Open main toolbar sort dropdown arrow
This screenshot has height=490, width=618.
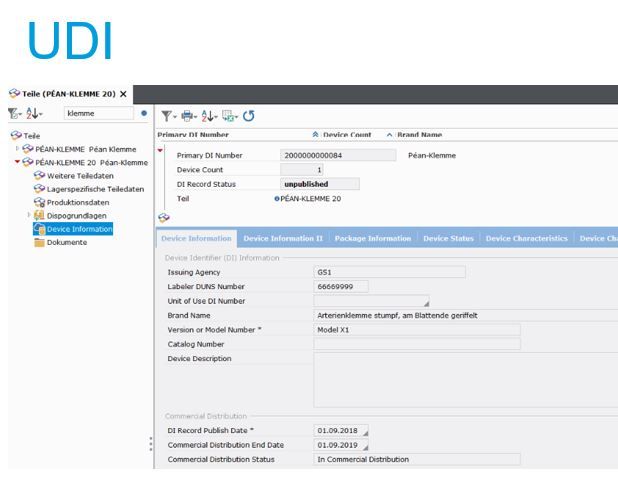tap(216, 117)
